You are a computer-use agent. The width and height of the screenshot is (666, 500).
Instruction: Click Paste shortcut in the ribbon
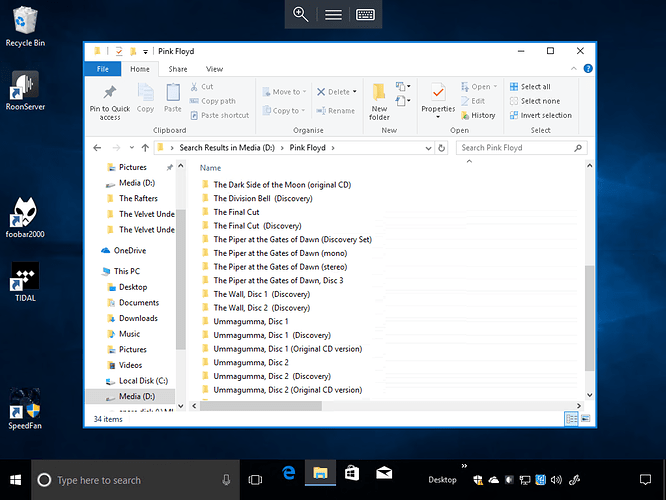click(219, 116)
